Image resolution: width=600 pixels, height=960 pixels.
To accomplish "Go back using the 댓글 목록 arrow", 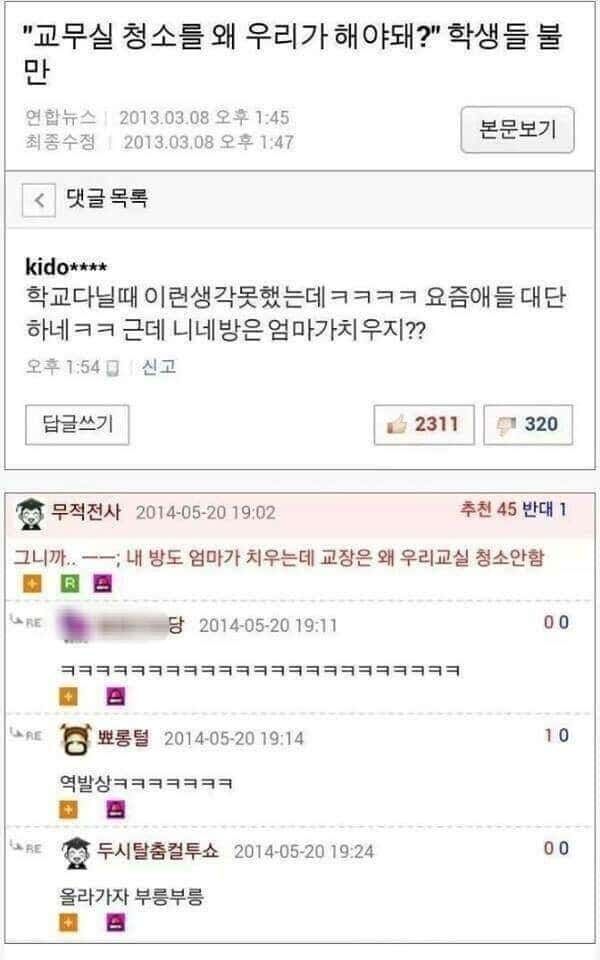I will click(x=39, y=200).
